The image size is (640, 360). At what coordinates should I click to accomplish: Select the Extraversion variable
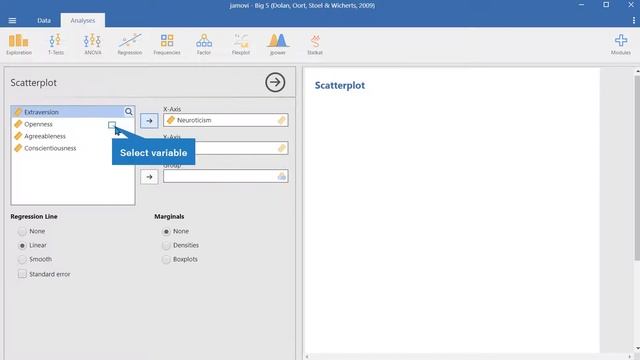tap(68, 112)
